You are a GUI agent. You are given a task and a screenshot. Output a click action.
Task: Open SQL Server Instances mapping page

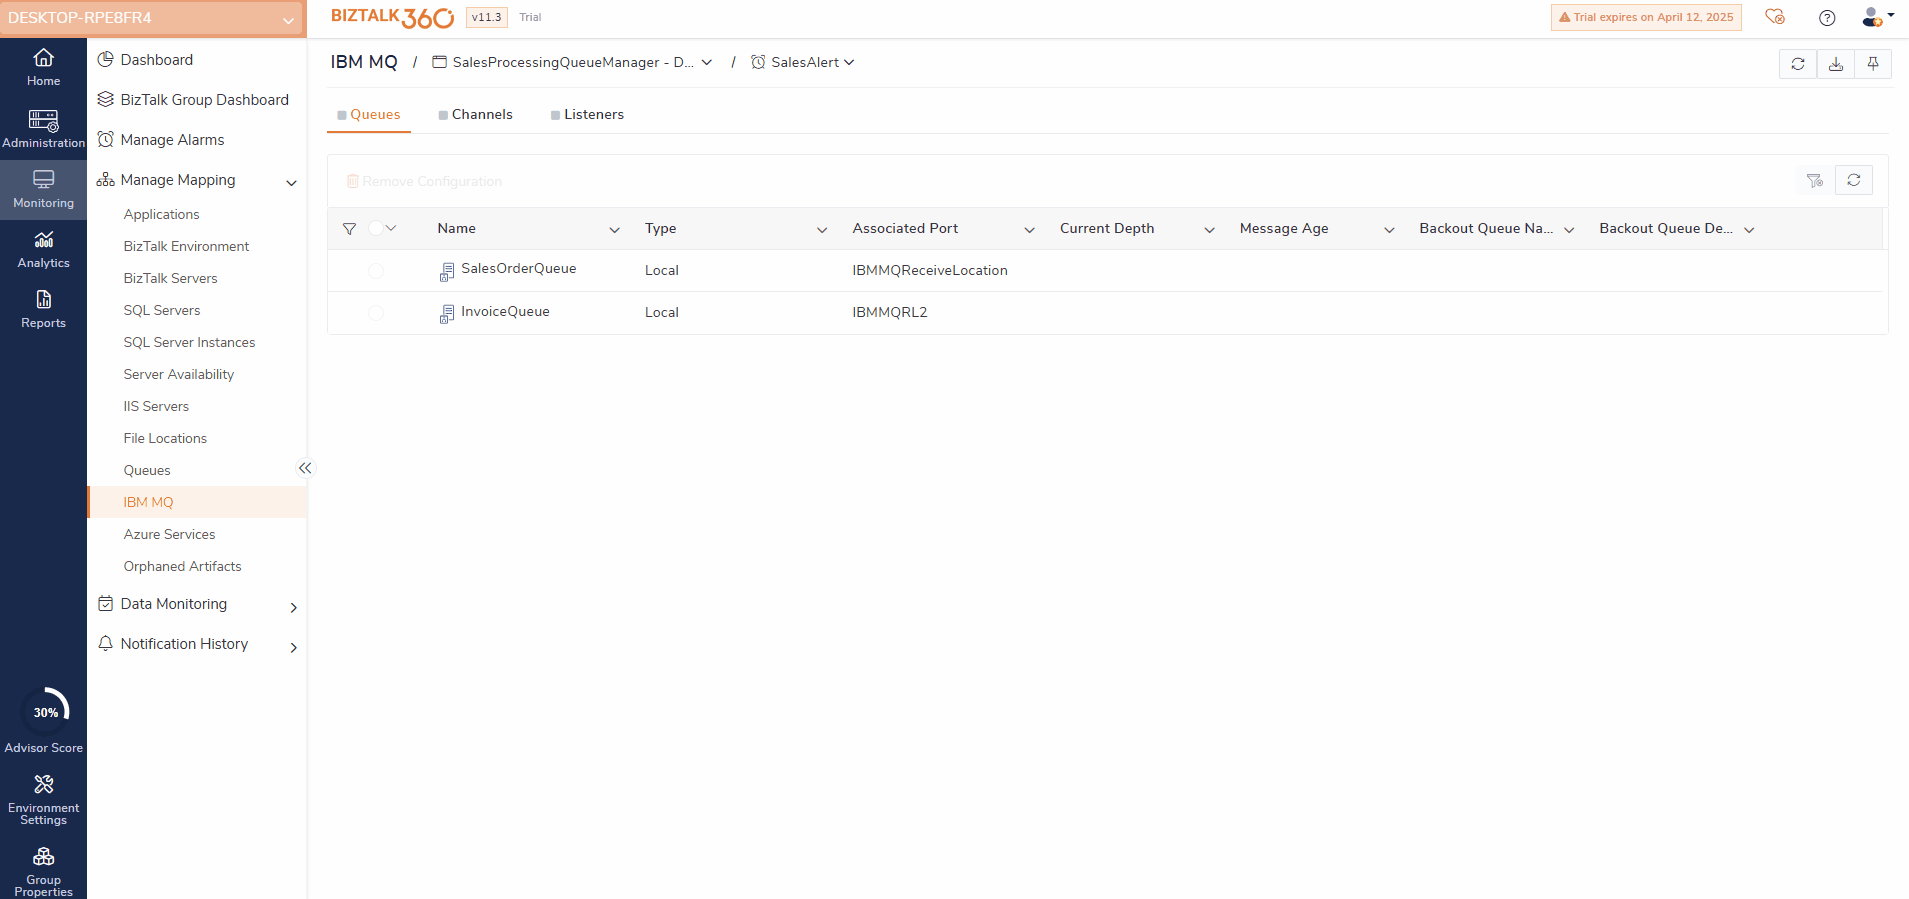point(189,342)
